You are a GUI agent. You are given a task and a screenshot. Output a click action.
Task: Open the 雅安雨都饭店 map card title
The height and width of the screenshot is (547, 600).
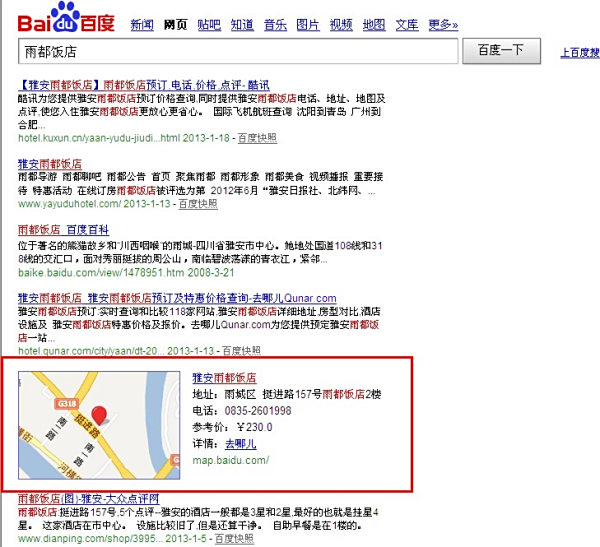tap(224, 378)
